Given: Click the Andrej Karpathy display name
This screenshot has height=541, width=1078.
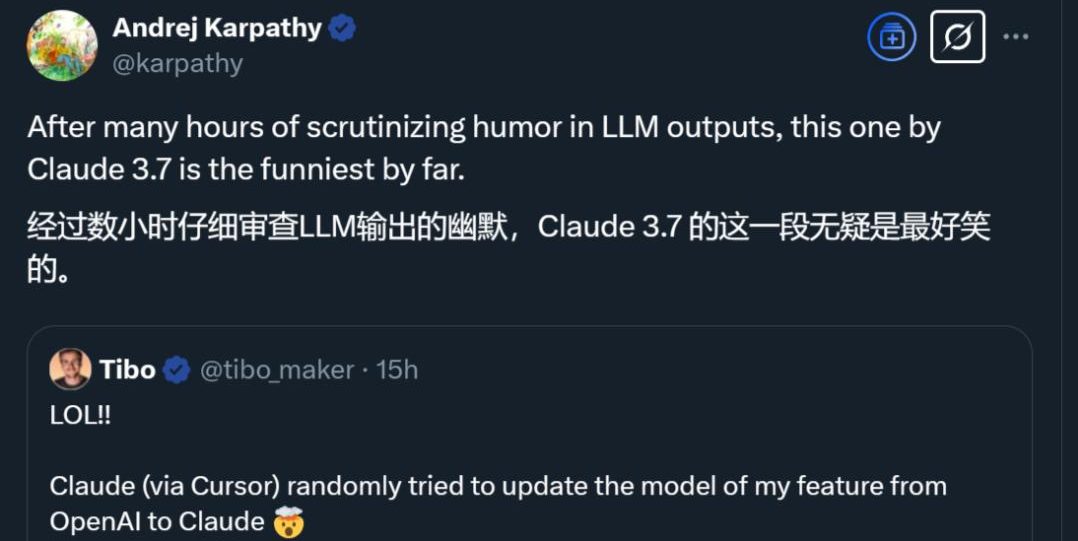Looking at the screenshot, I should point(216,28).
